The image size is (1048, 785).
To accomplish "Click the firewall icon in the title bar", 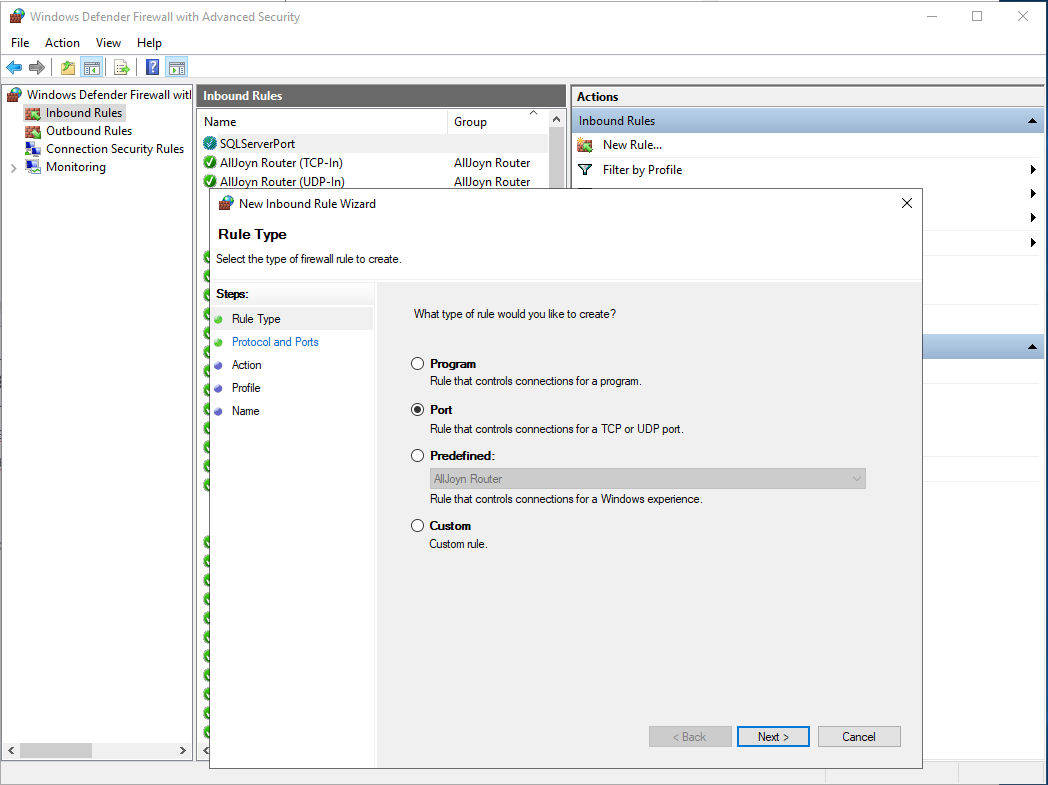I will pos(17,17).
